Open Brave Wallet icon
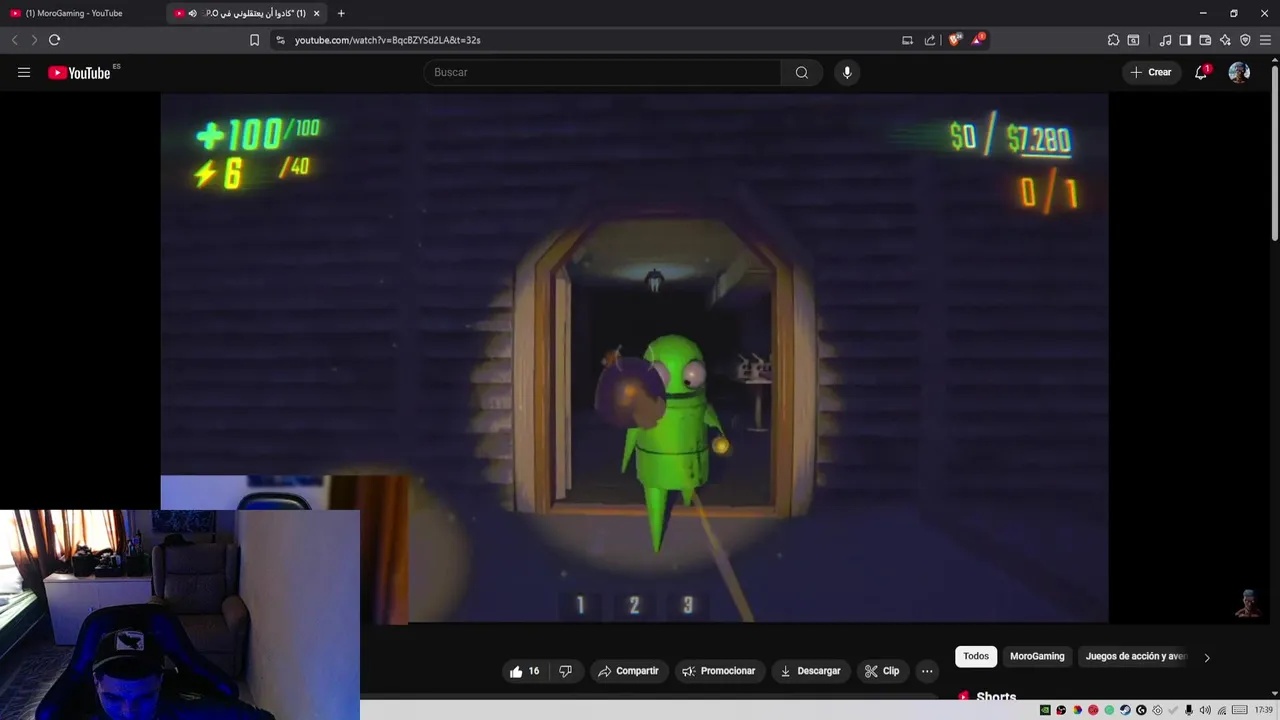Image resolution: width=1280 pixels, height=720 pixels. click(x=1205, y=40)
